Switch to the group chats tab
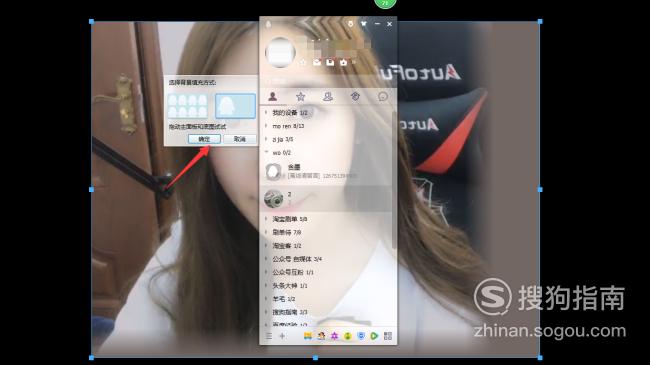 327,97
